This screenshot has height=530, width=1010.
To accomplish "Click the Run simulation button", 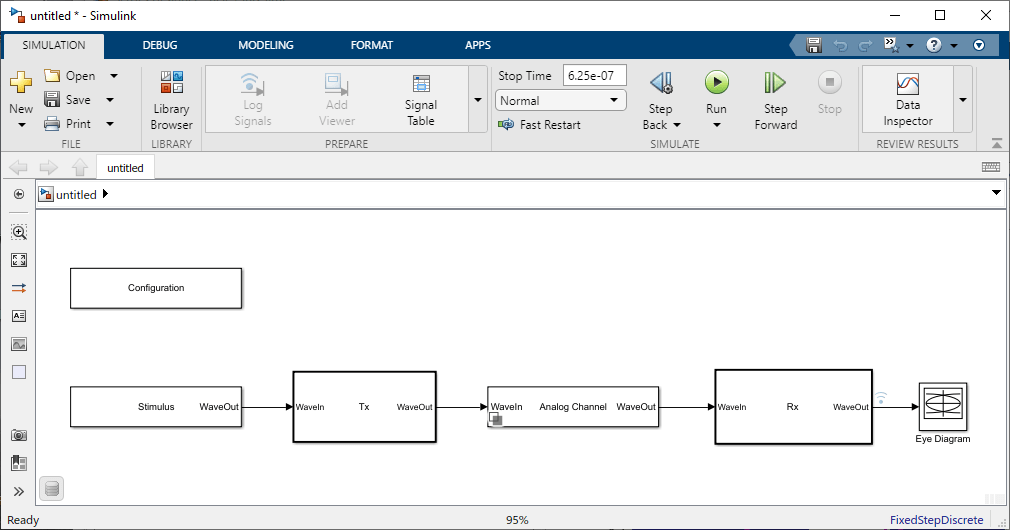I will click(x=716, y=82).
